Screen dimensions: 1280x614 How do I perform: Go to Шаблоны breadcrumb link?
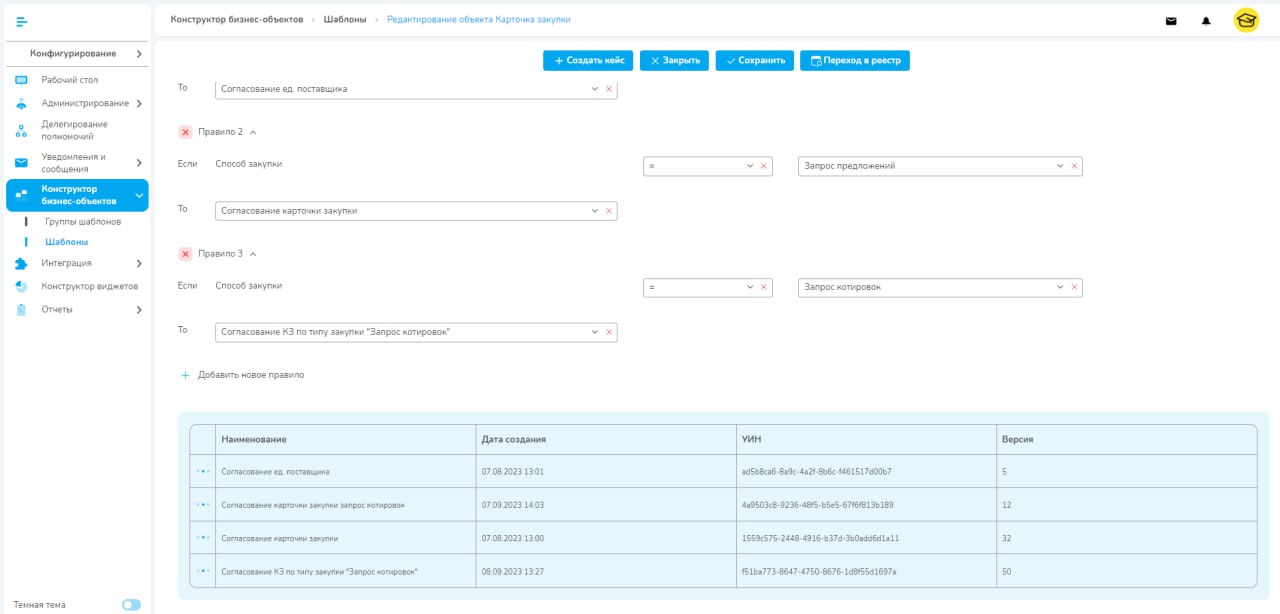(x=345, y=20)
